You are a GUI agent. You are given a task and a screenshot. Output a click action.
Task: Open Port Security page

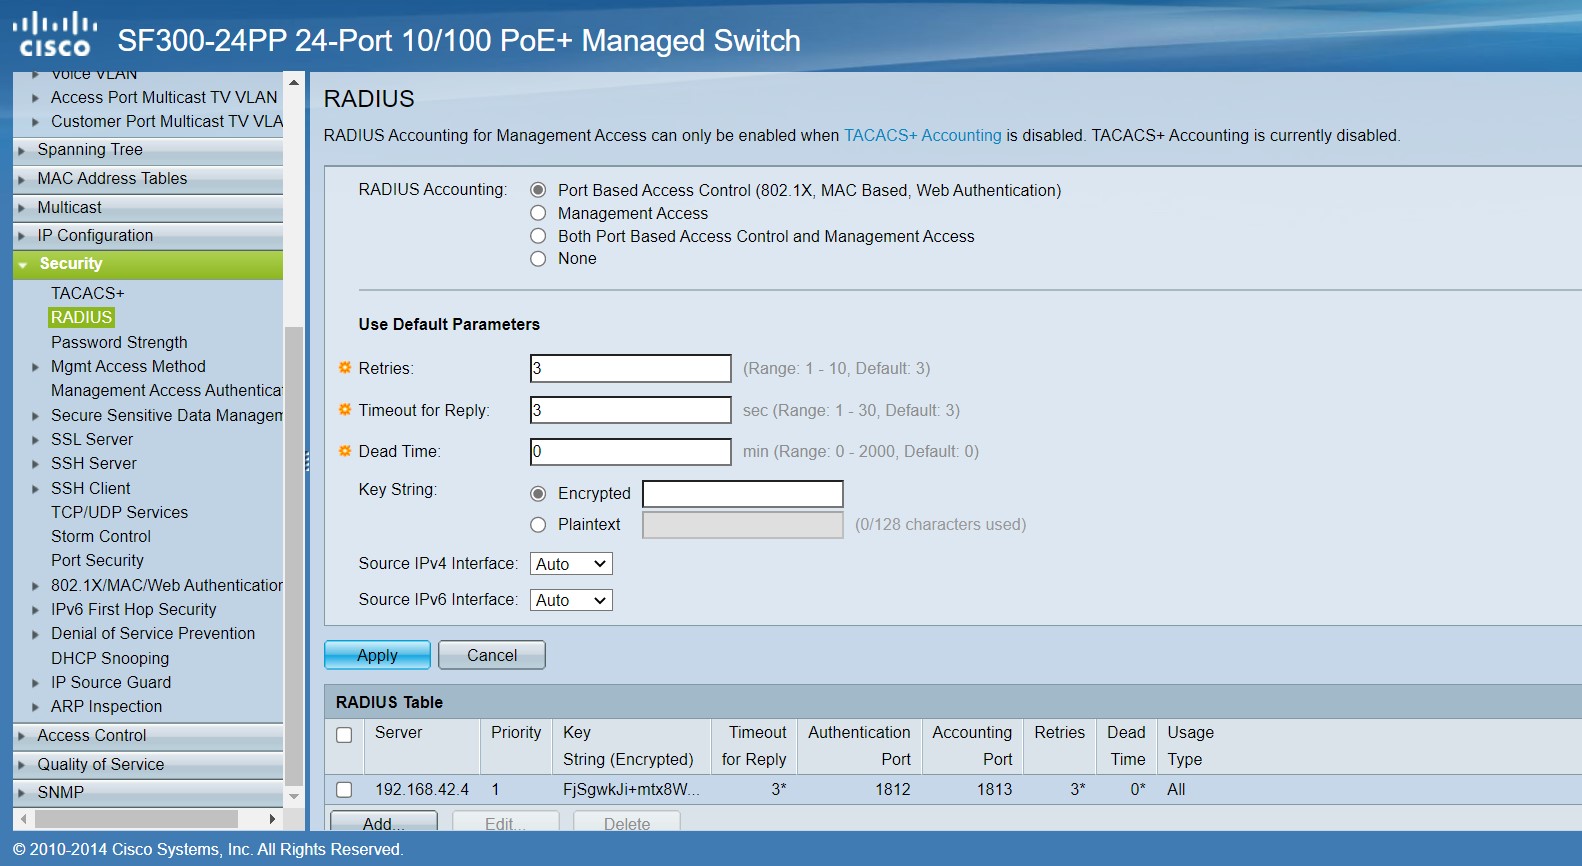point(97,560)
